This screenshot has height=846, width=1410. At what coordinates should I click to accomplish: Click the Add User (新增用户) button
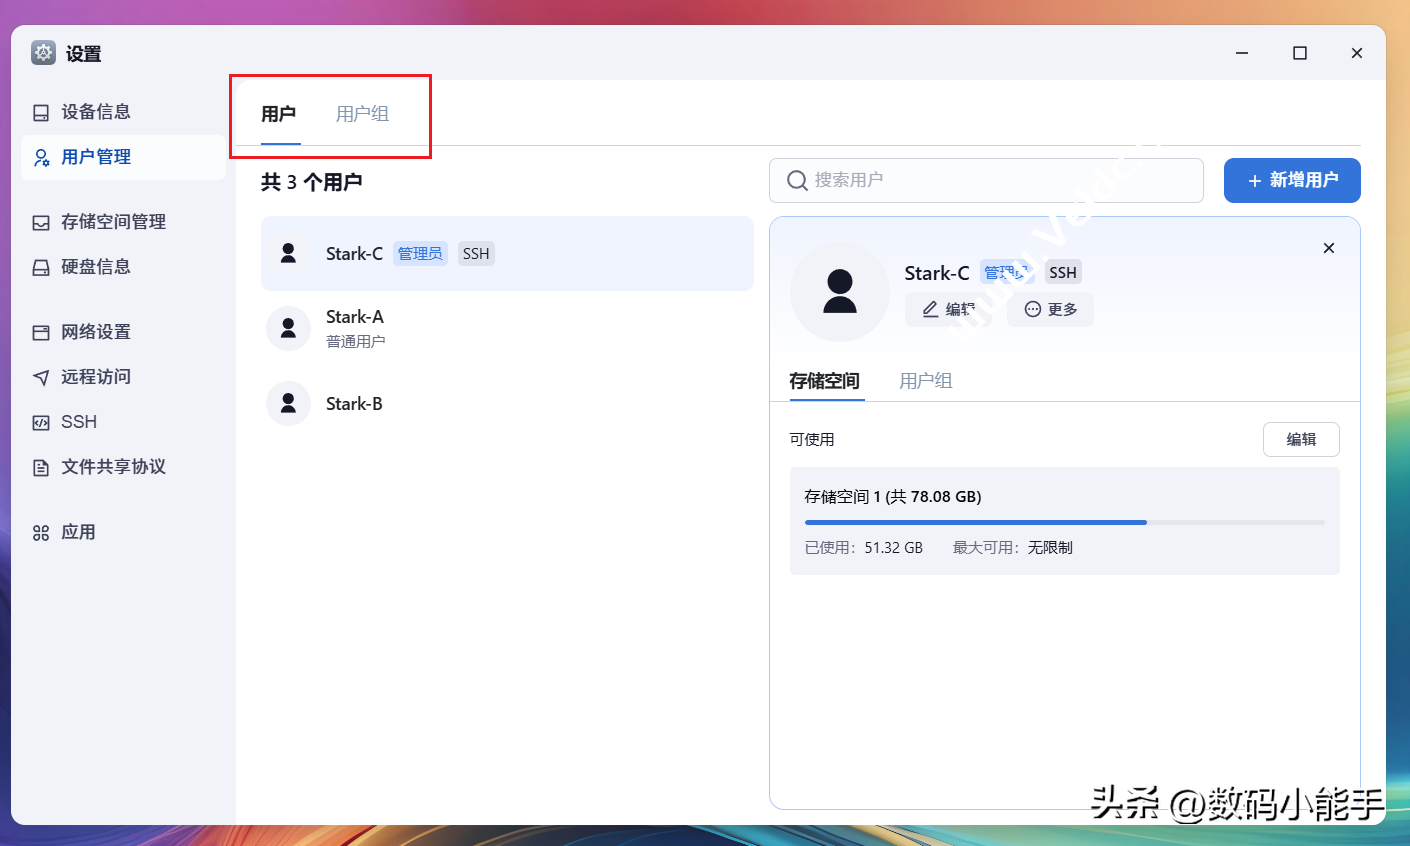pyautogui.click(x=1291, y=180)
